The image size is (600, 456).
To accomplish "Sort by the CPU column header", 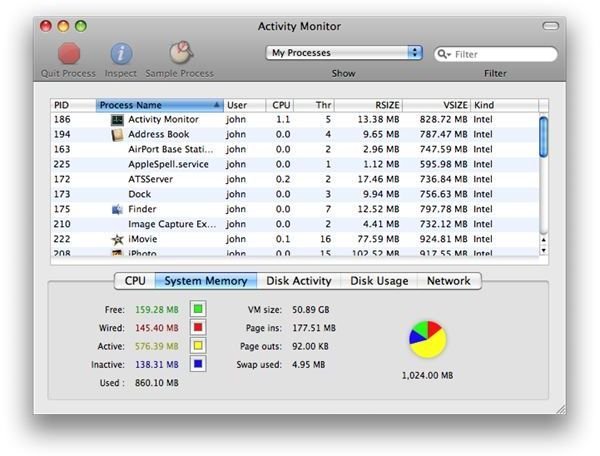I will point(280,105).
